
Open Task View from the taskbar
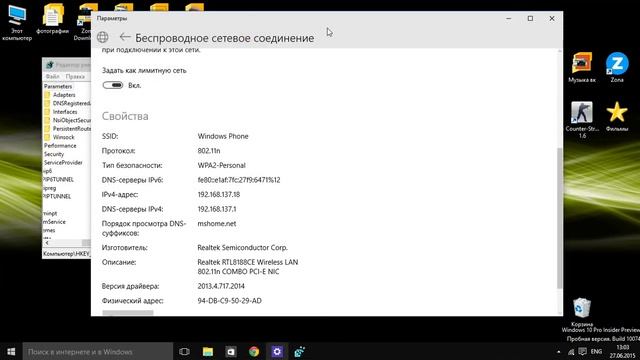(x=184, y=351)
